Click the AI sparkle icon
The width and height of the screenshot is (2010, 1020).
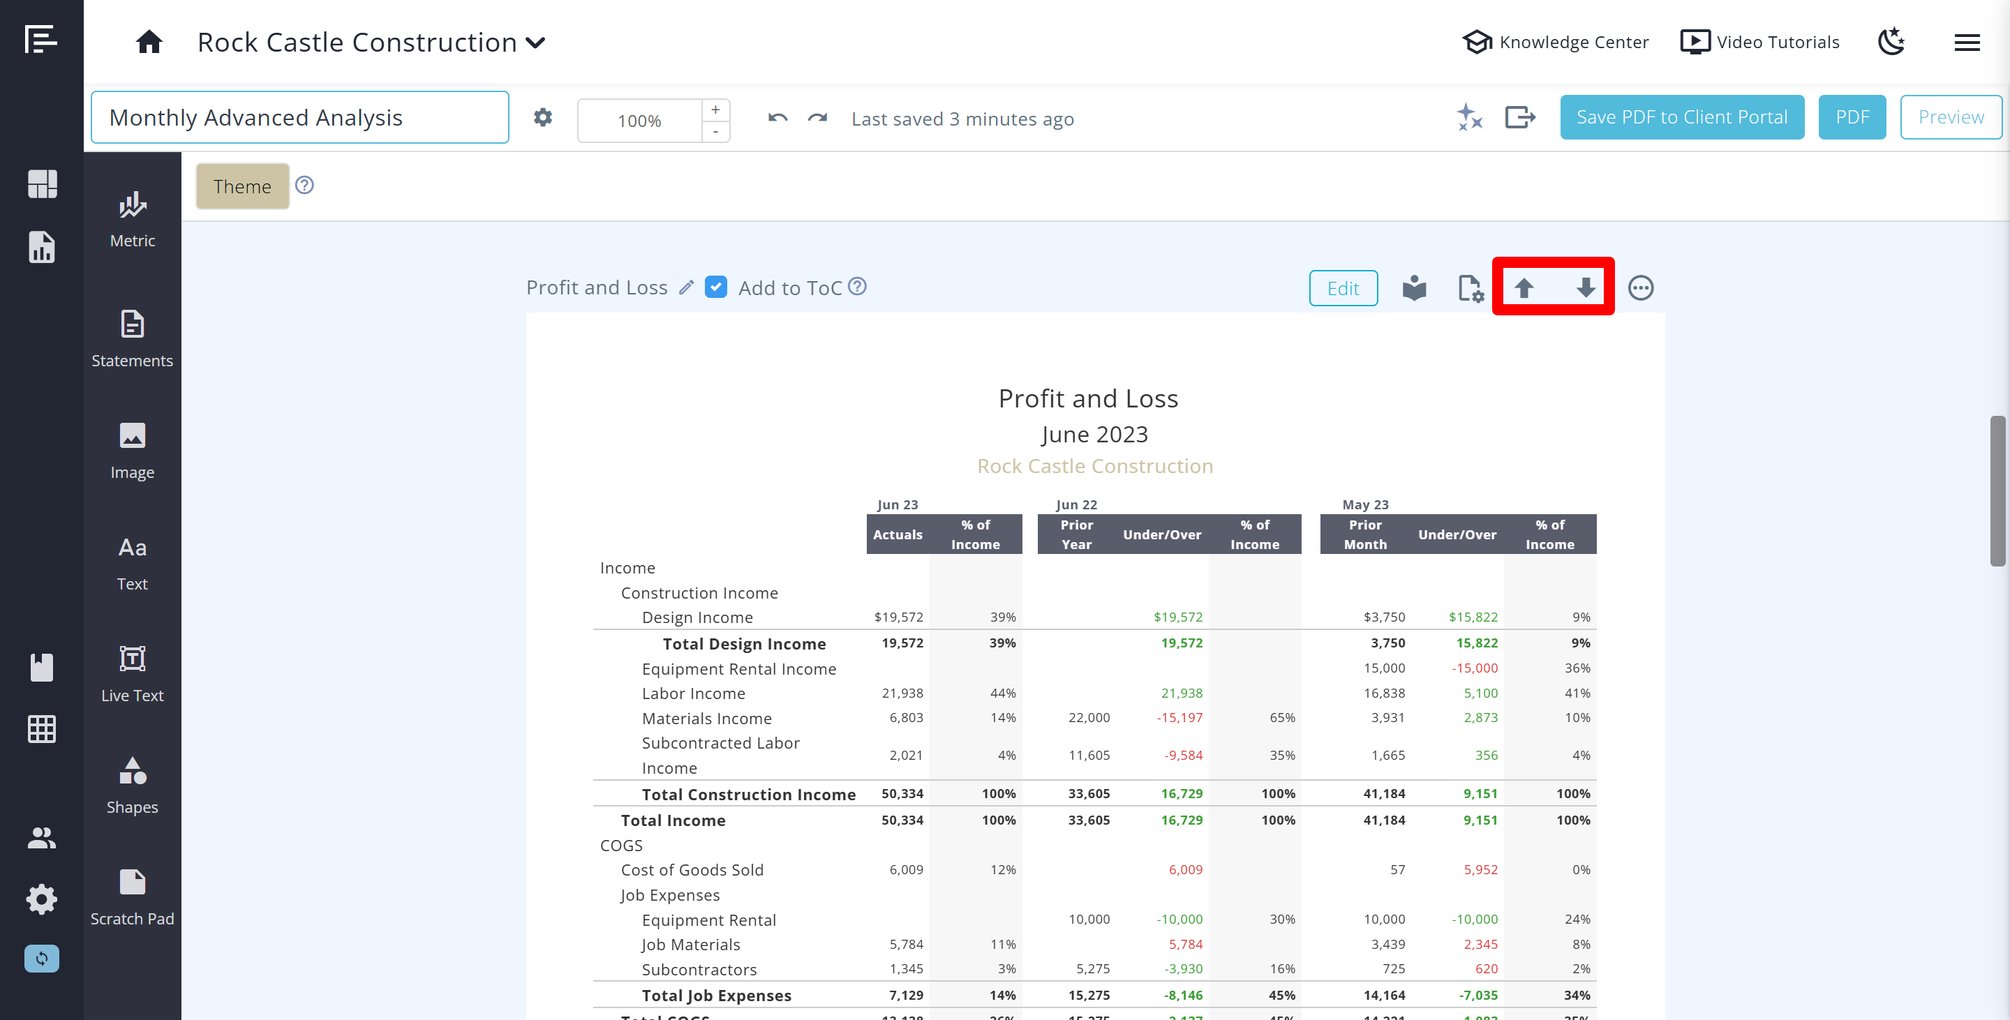pyautogui.click(x=1469, y=118)
